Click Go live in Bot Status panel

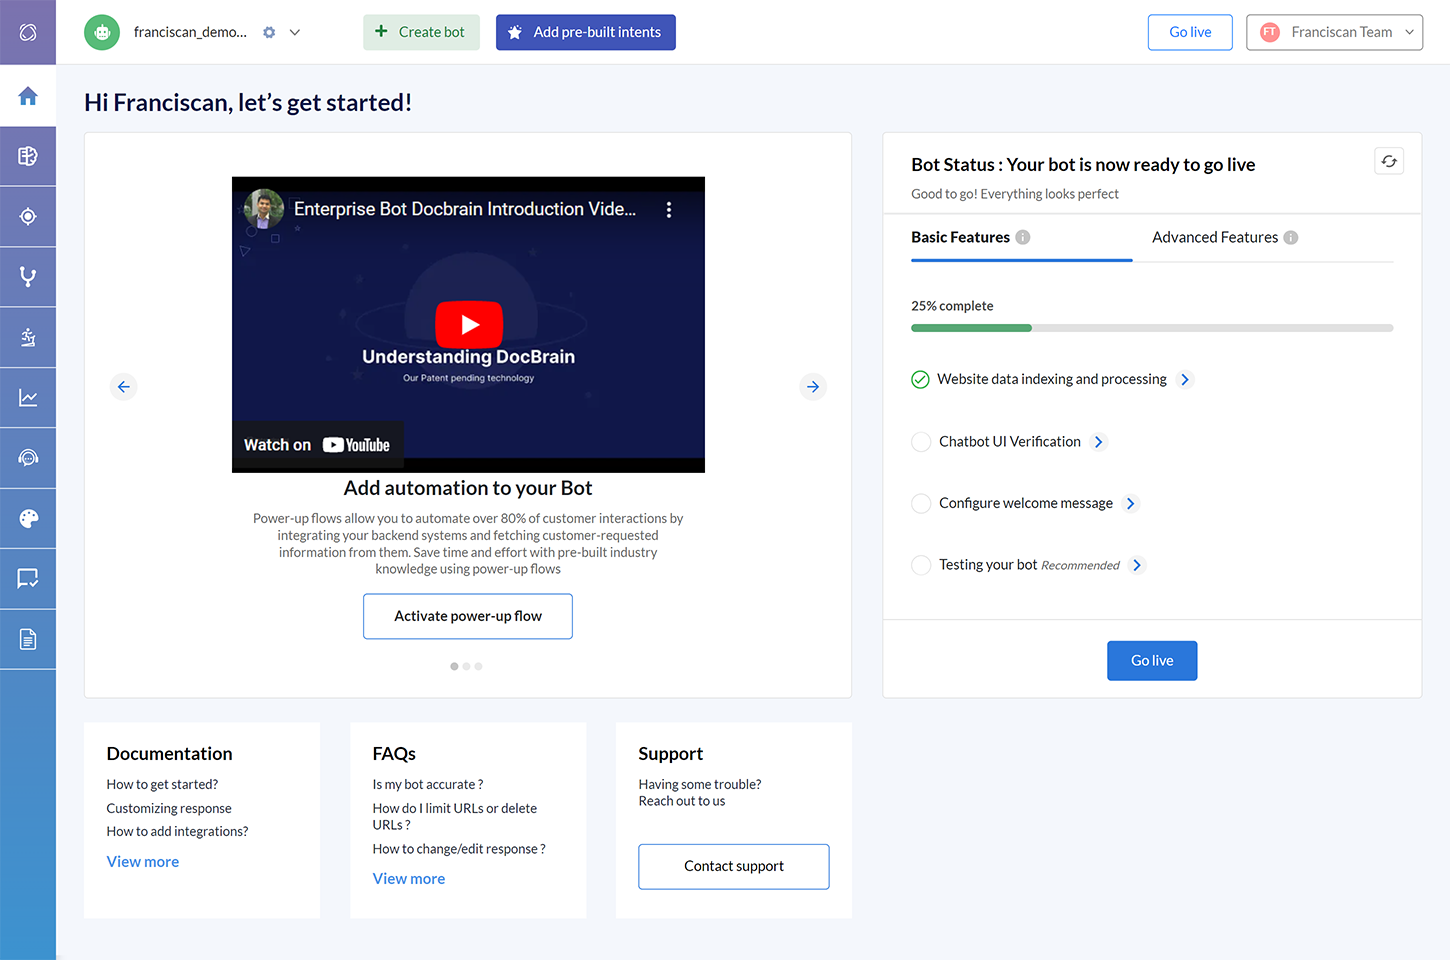(x=1152, y=661)
